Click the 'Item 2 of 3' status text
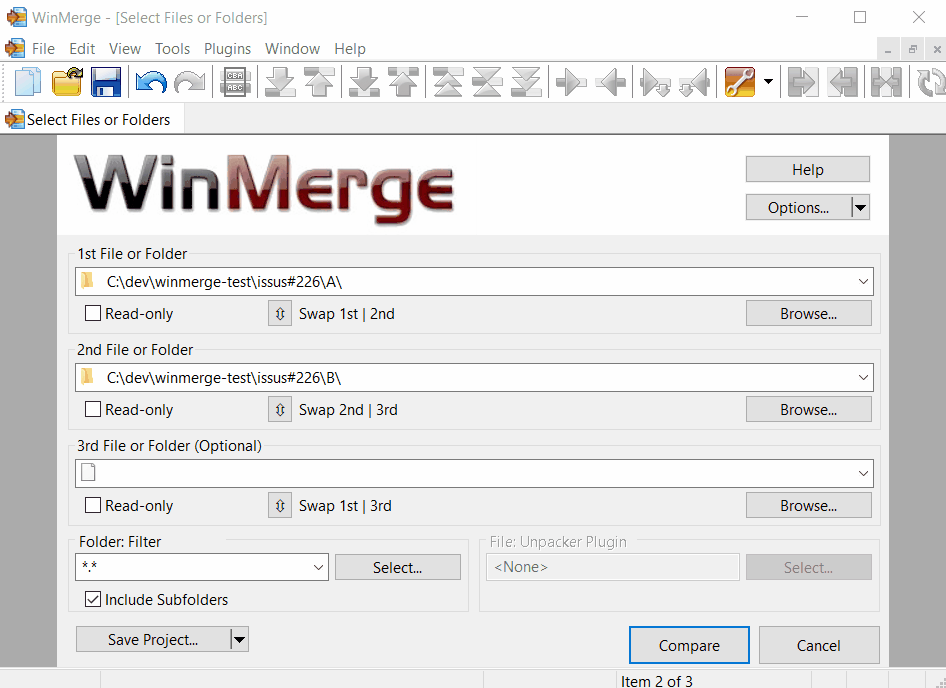Viewport: 946px width, 688px height. point(656,681)
